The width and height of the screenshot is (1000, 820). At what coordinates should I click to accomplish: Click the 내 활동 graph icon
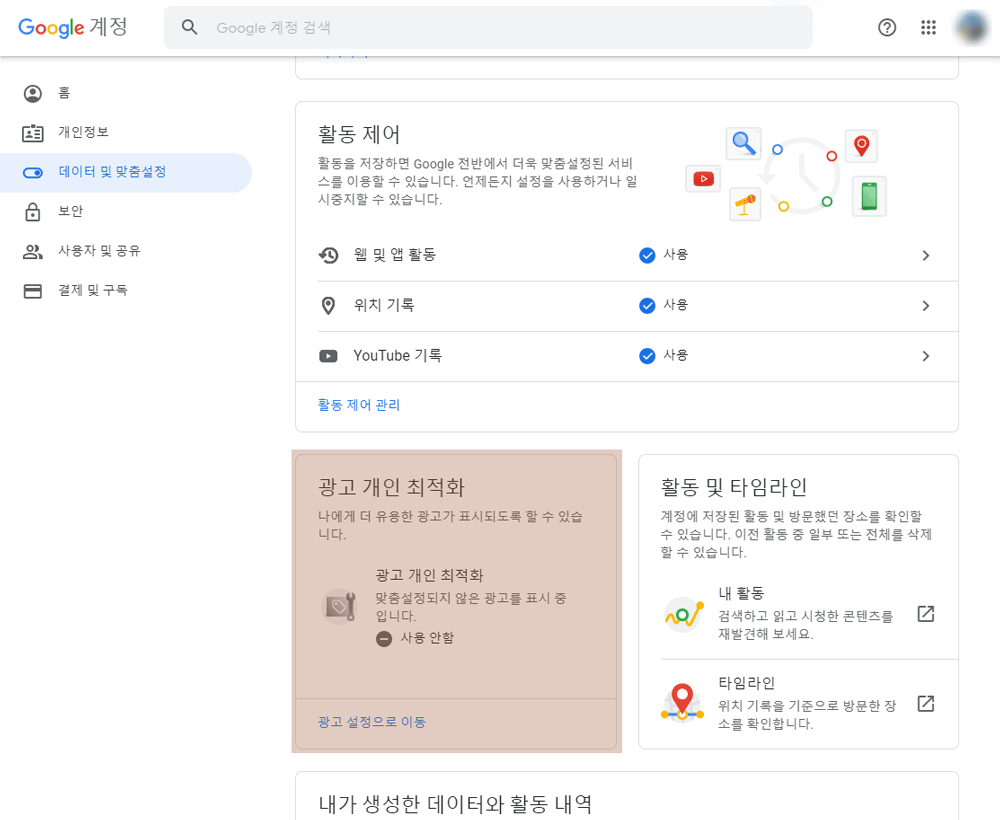click(683, 615)
